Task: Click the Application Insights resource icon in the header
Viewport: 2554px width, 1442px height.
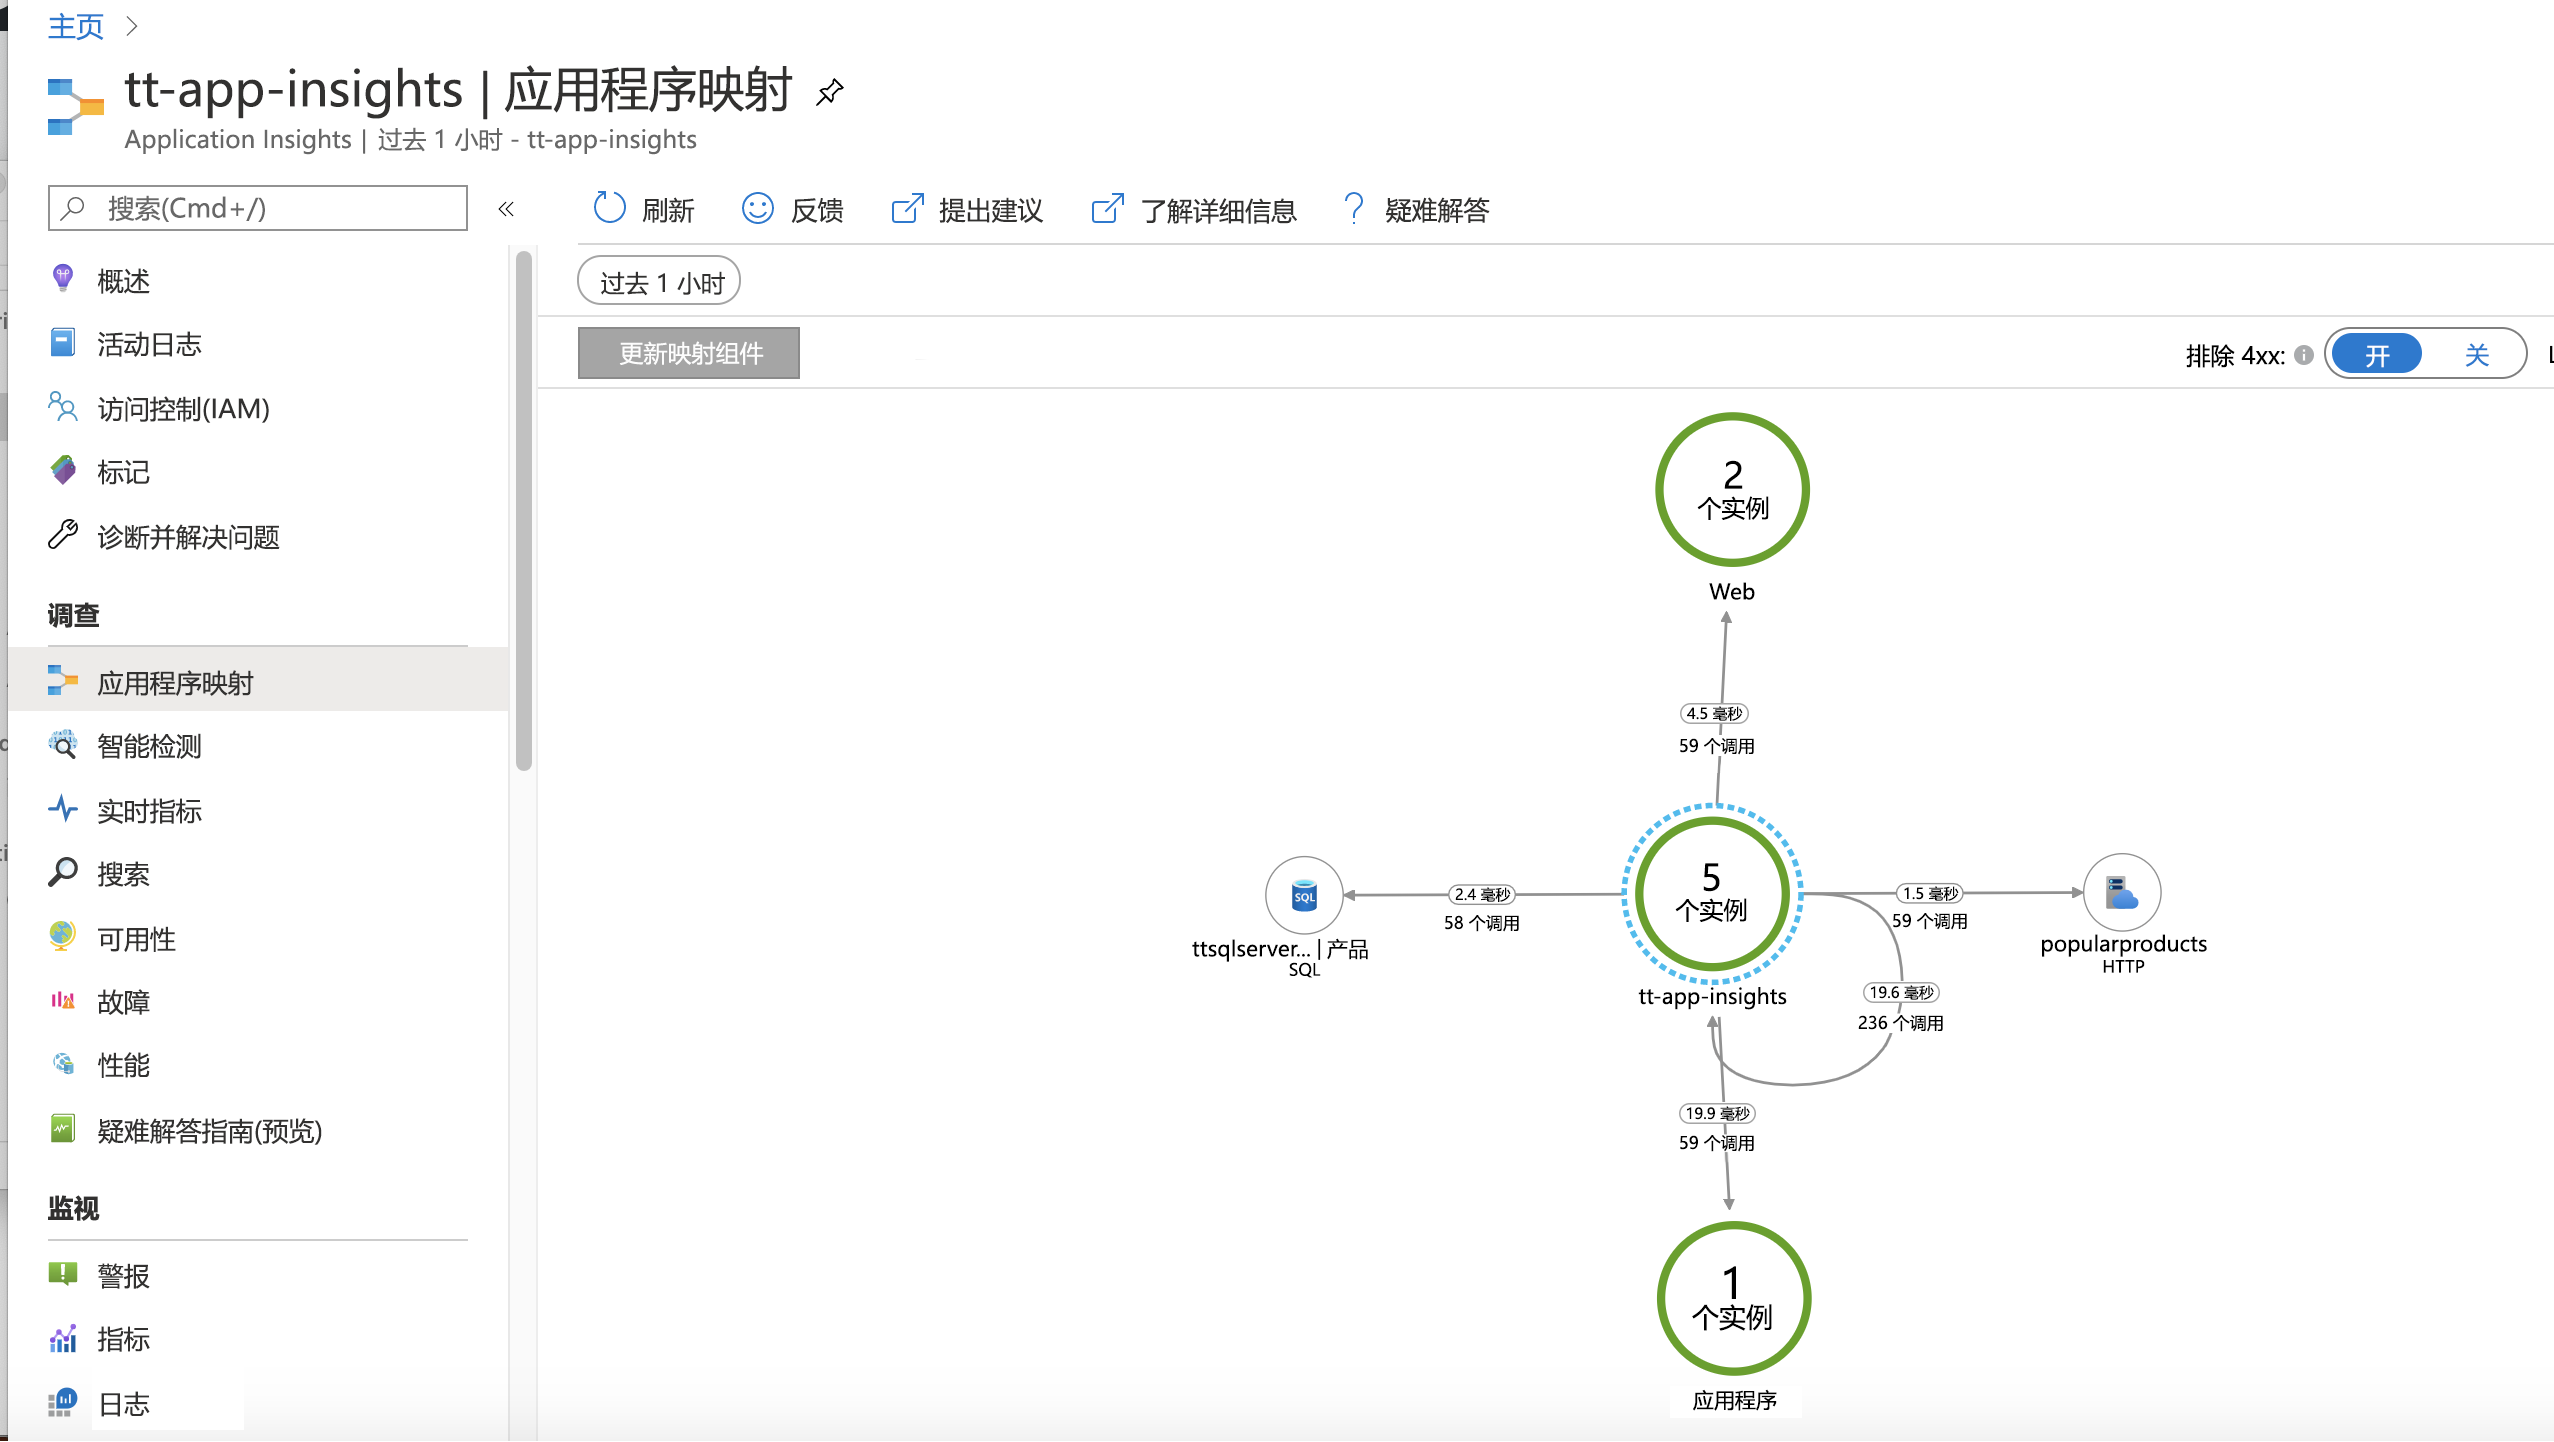Action: click(75, 106)
